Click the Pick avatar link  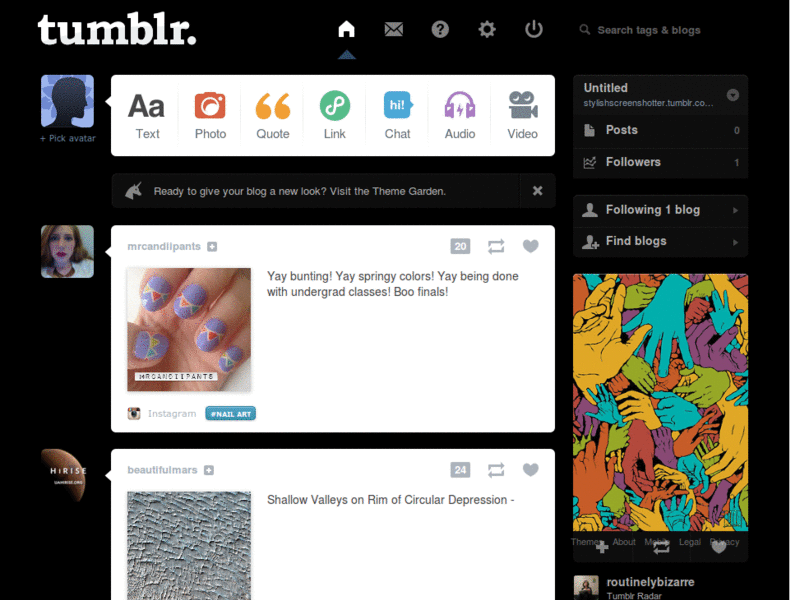click(x=68, y=138)
